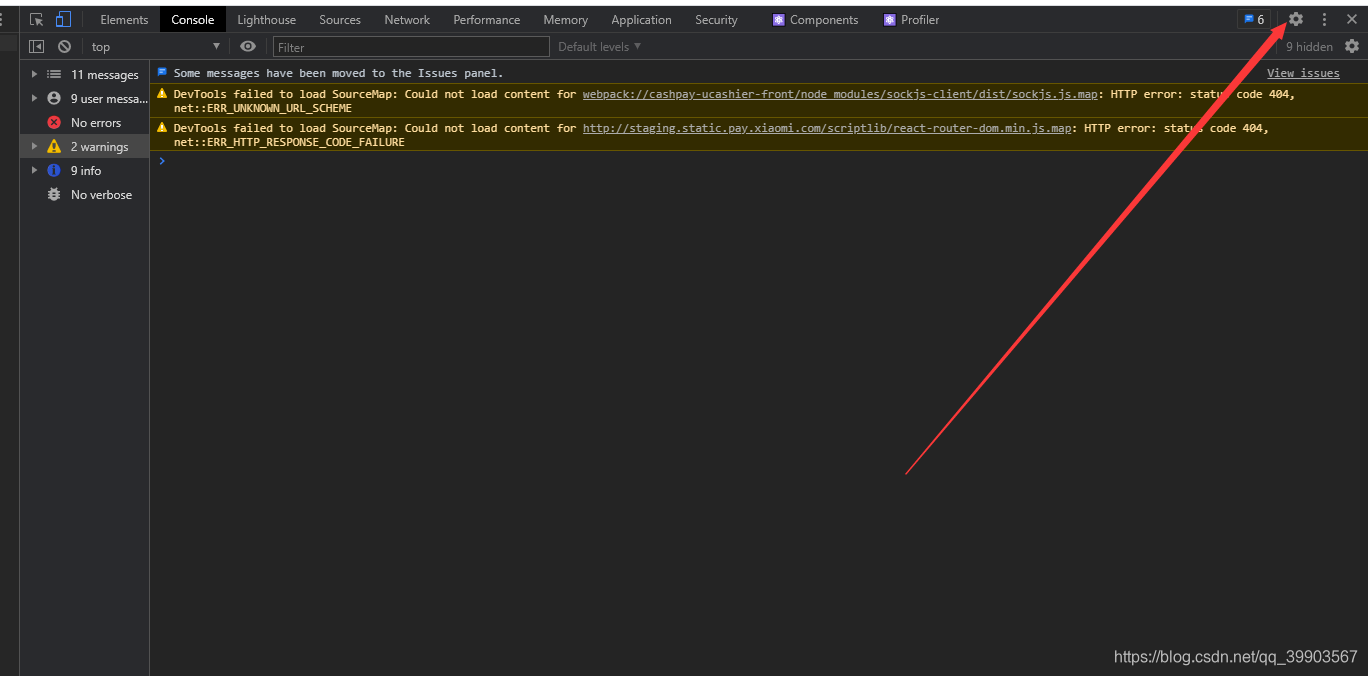Open the console settings gear next to hidden count
This screenshot has height=676, width=1368.
click(1352, 46)
